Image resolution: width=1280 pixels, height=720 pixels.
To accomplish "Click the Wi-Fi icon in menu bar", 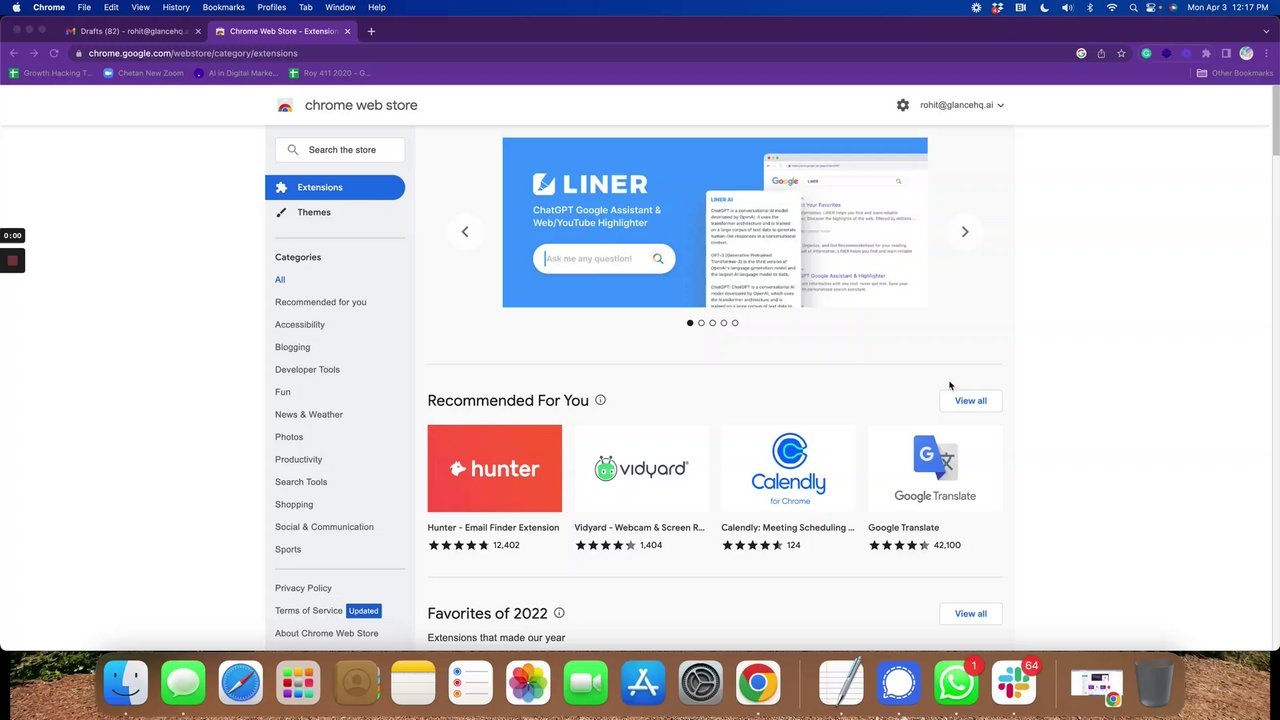I will [x=1112, y=7].
